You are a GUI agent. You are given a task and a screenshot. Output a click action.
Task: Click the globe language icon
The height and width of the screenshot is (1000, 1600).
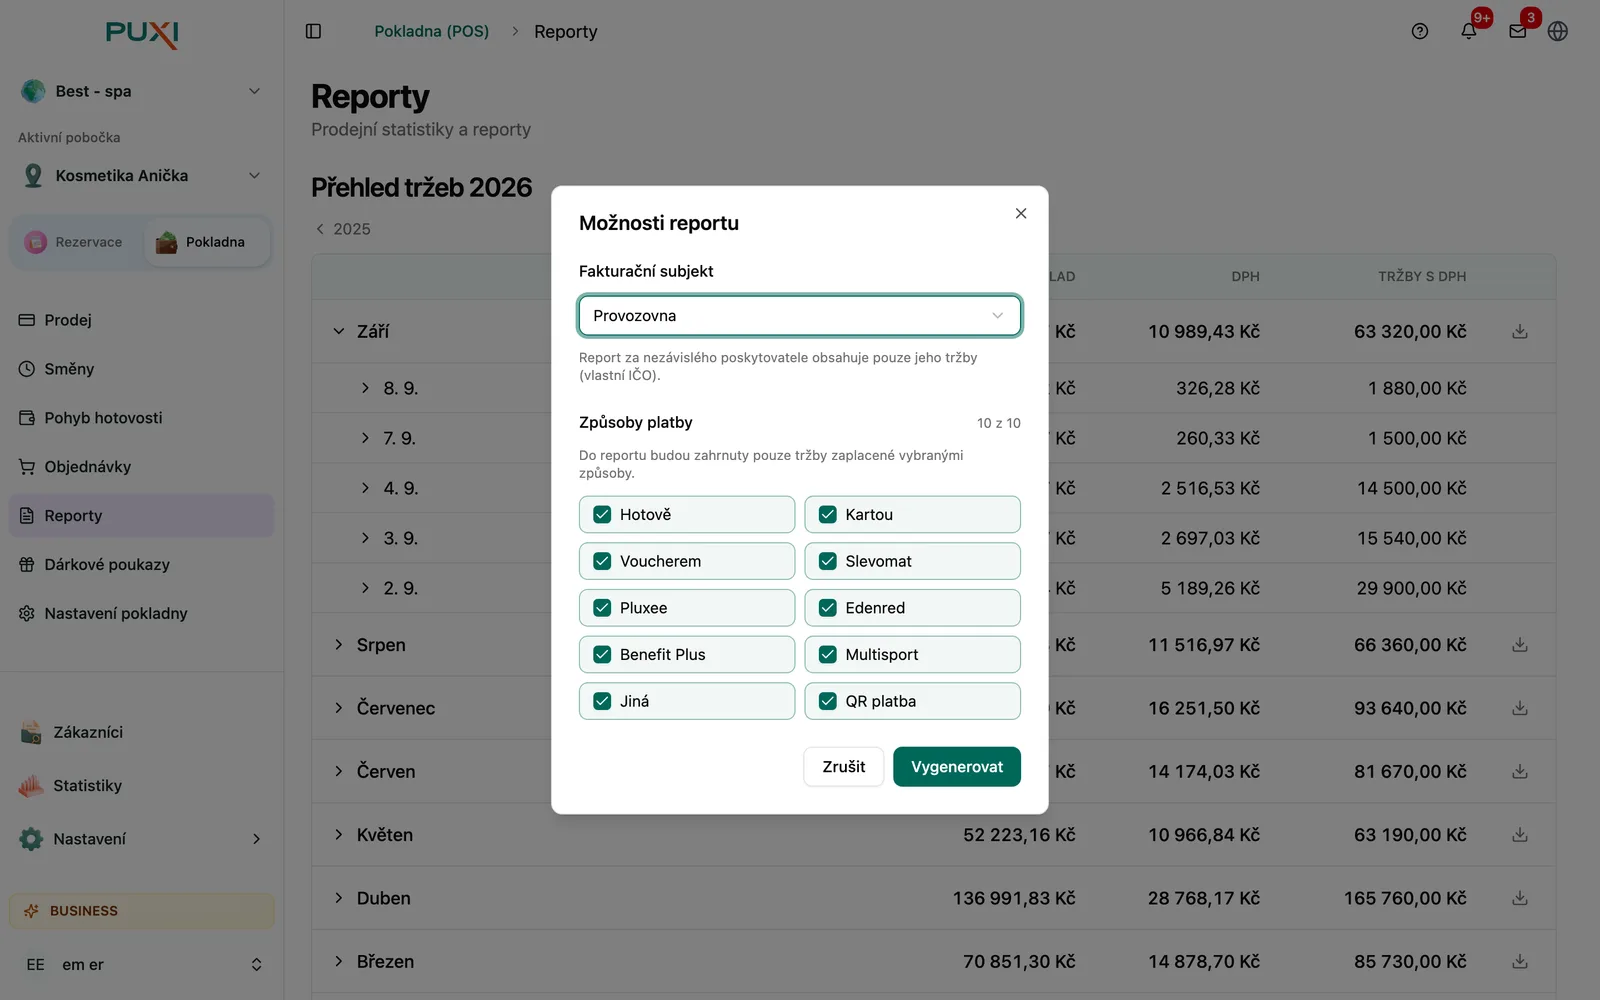pyautogui.click(x=1557, y=31)
